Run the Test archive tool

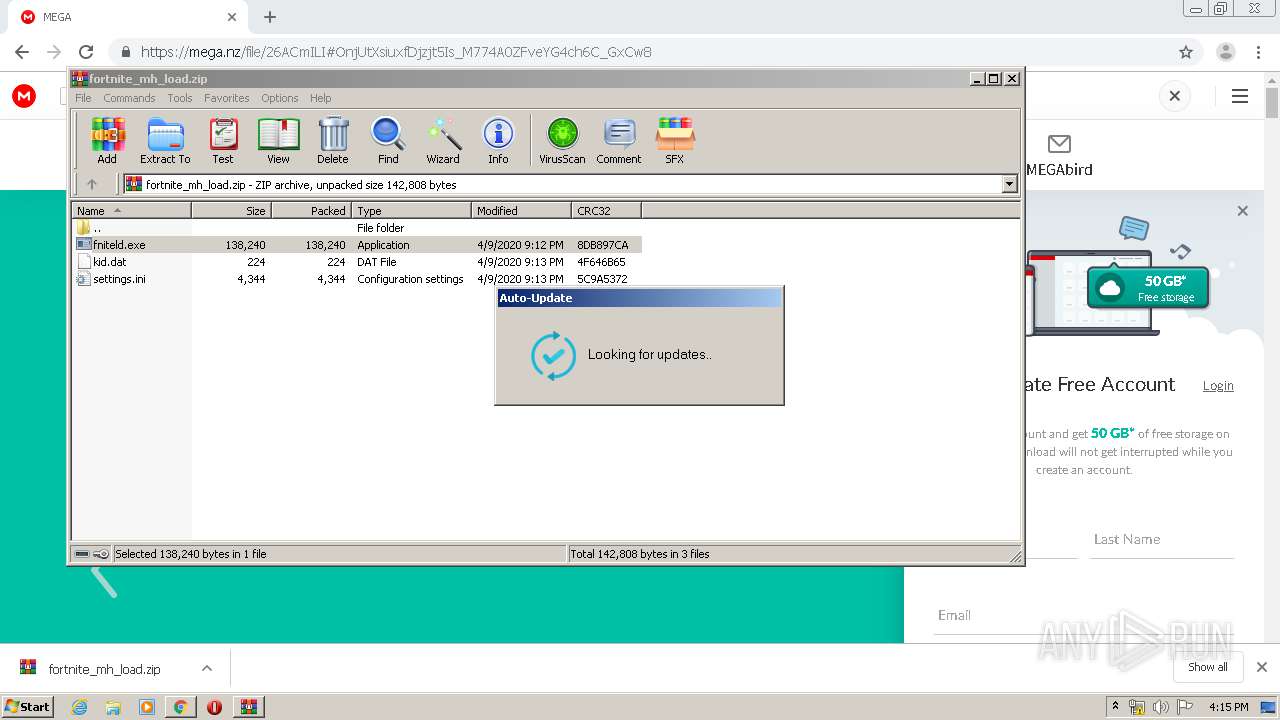(223, 140)
